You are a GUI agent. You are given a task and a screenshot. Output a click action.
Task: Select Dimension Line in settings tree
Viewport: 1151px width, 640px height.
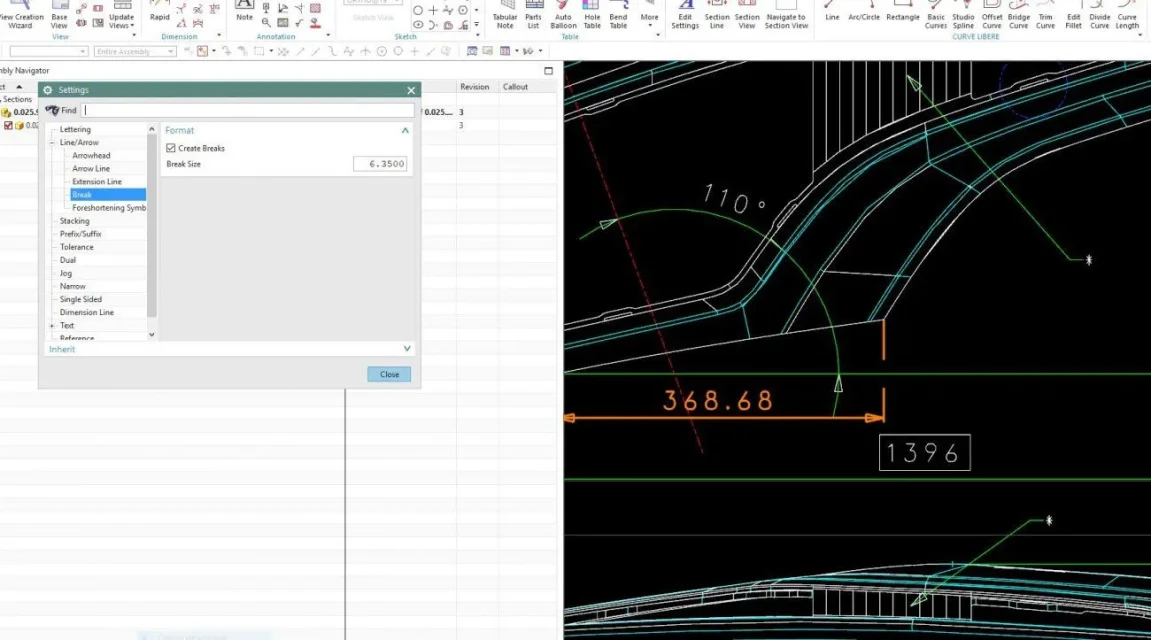click(x=87, y=313)
